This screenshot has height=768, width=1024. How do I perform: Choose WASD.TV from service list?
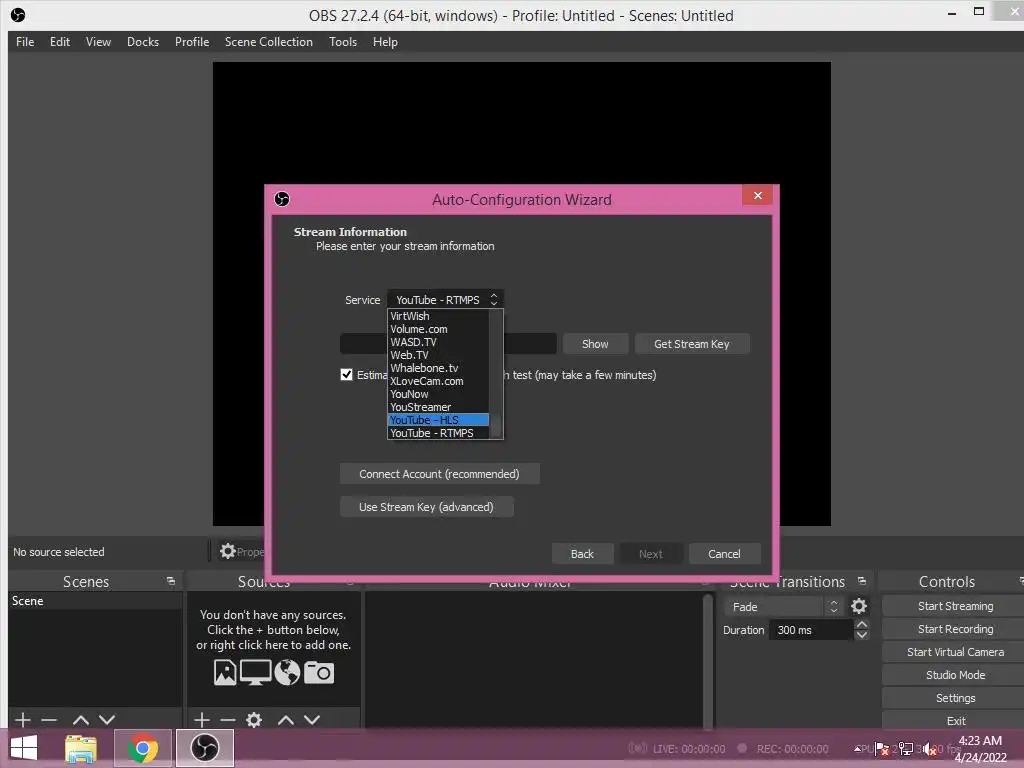tap(438, 342)
